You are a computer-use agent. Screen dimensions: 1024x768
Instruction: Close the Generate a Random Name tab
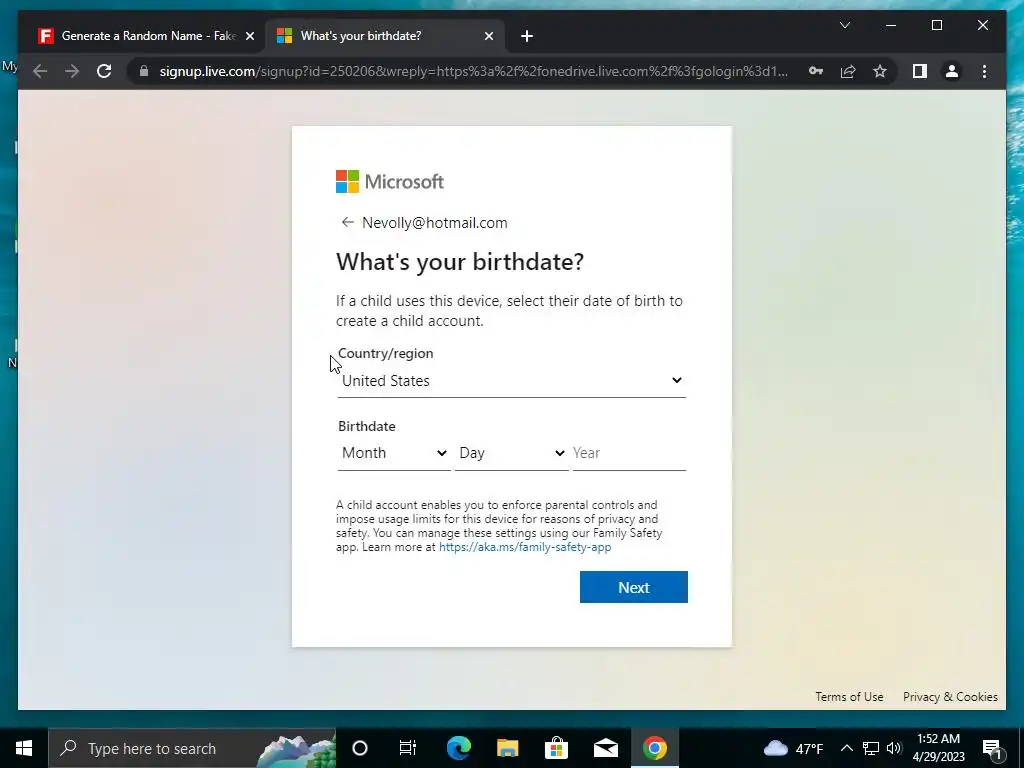click(x=249, y=36)
